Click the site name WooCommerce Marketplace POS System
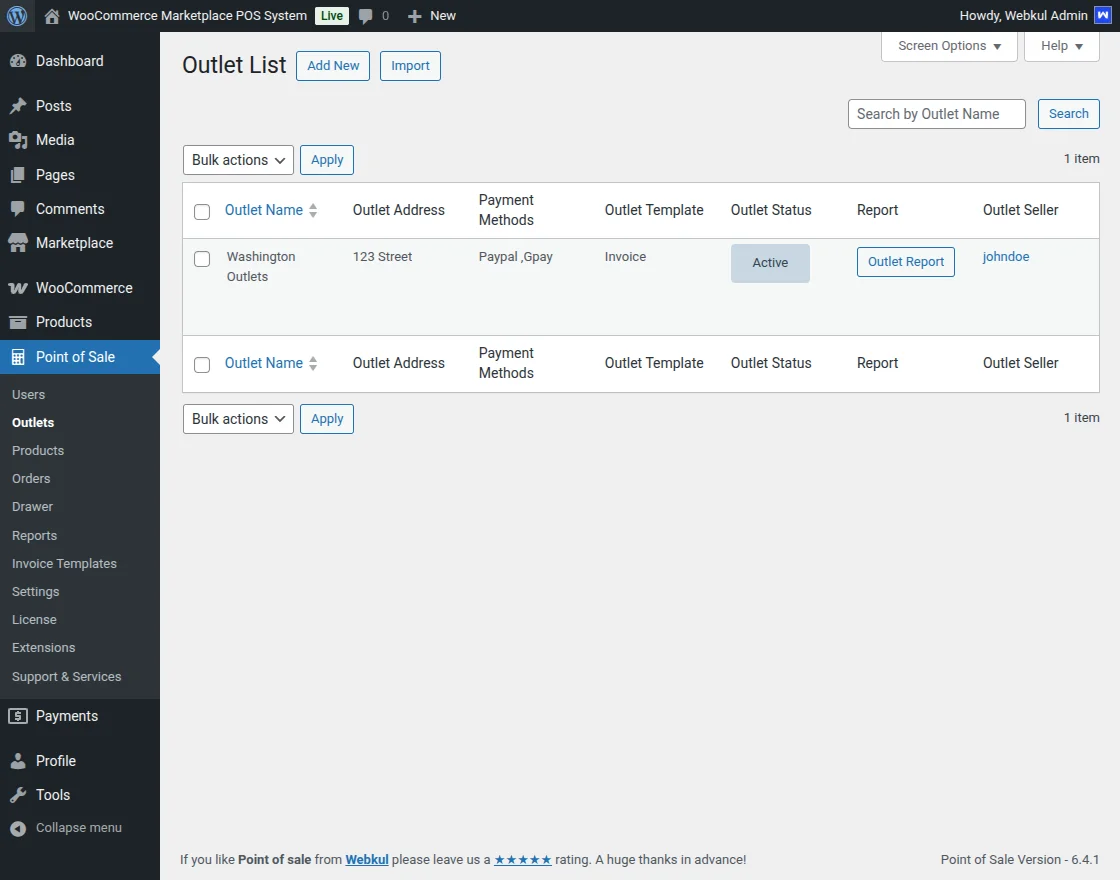Viewport: 1120px width, 880px height. 187,16
